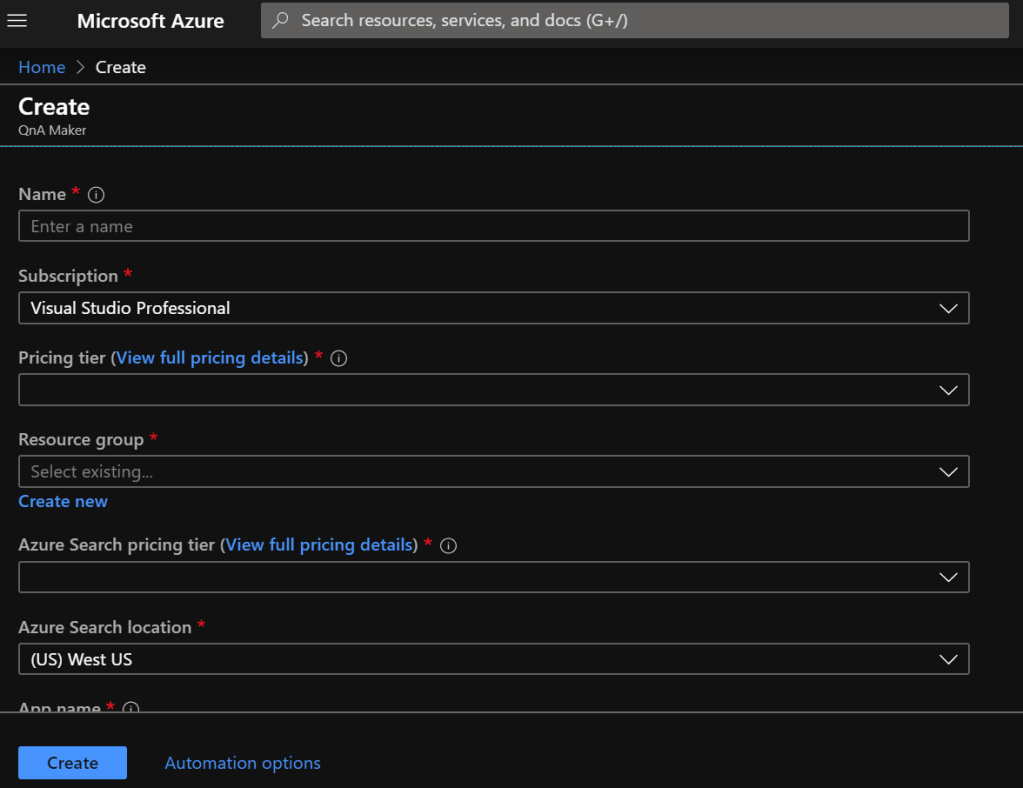Click the Azure Search pricing tier info icon
1023x788 pixels.
click(x=449, y=545)
